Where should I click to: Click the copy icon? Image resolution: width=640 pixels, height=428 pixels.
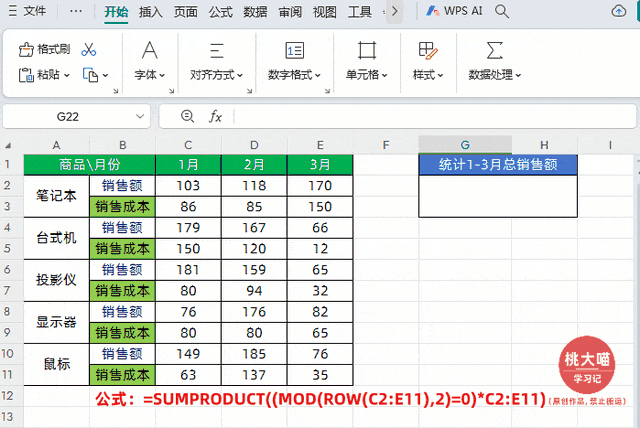[90, 75]
